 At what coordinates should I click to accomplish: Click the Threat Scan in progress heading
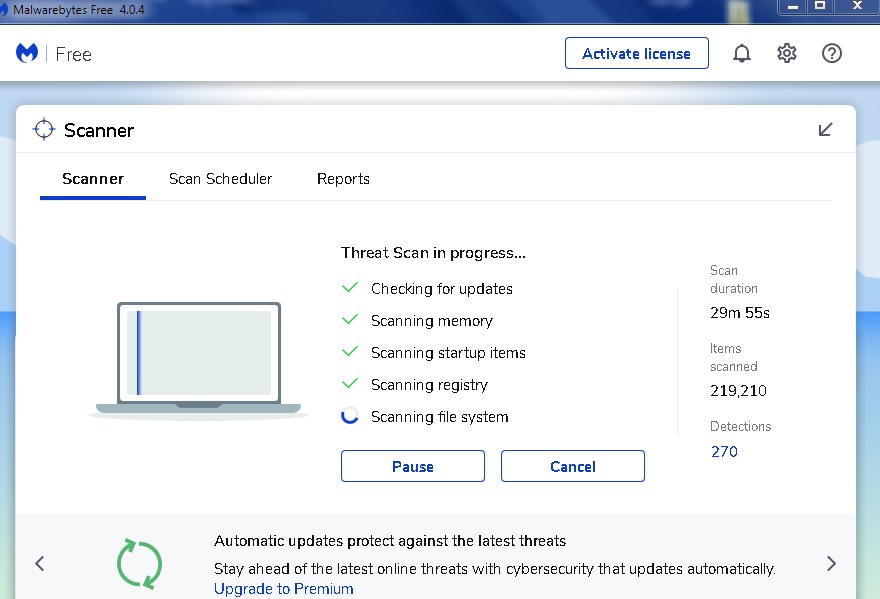[x=433, y=253]
